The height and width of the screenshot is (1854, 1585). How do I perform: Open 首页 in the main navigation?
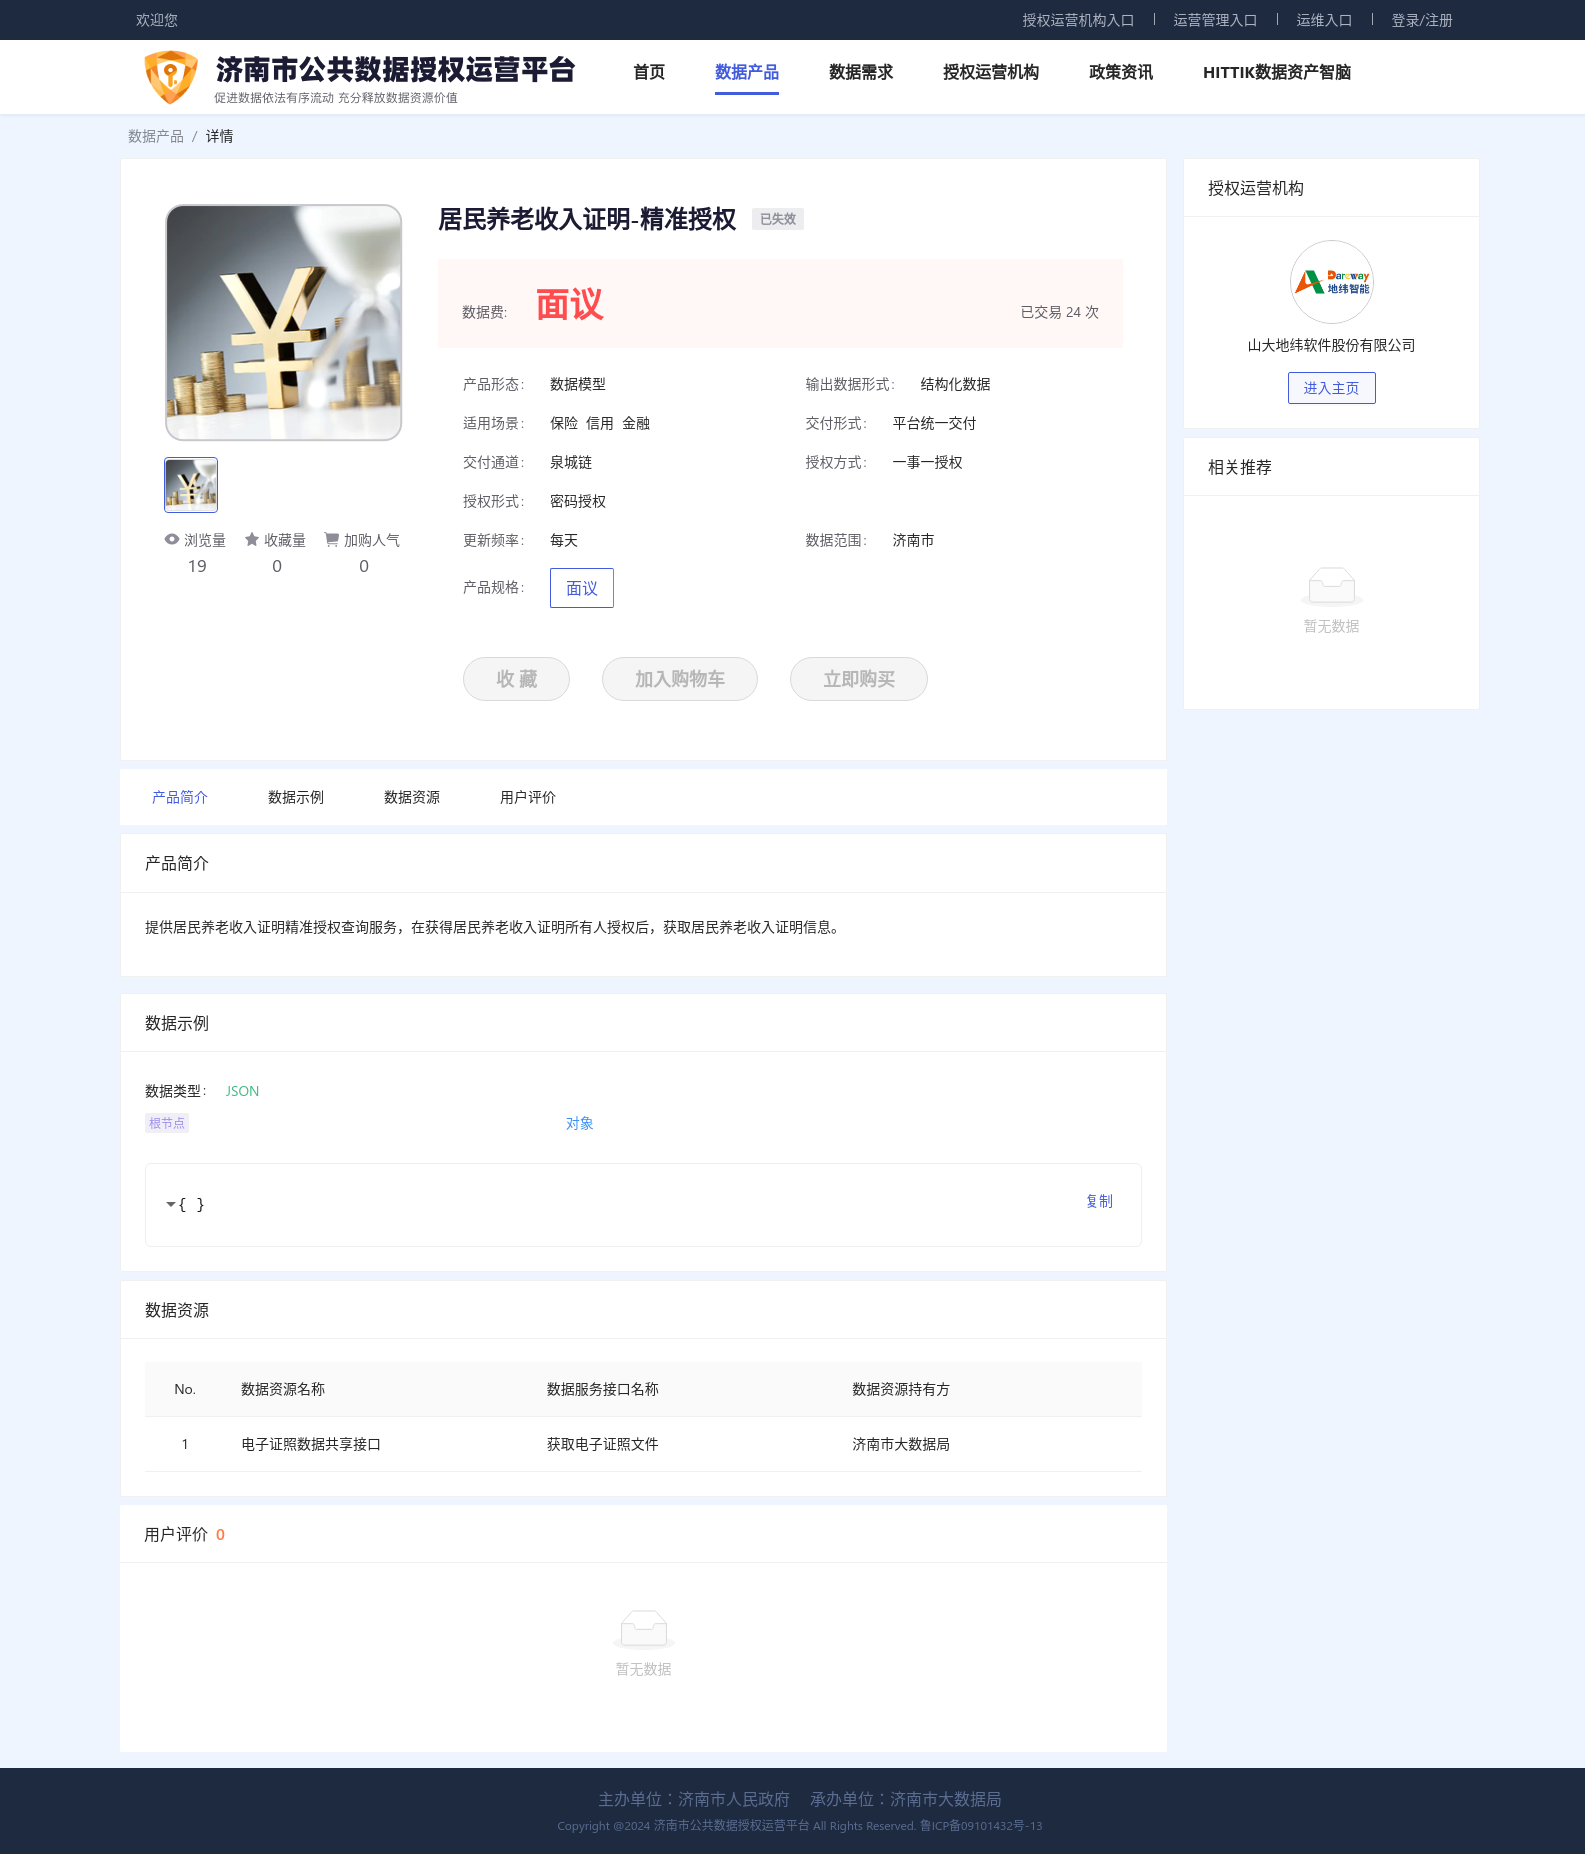[x=649, y=72]
